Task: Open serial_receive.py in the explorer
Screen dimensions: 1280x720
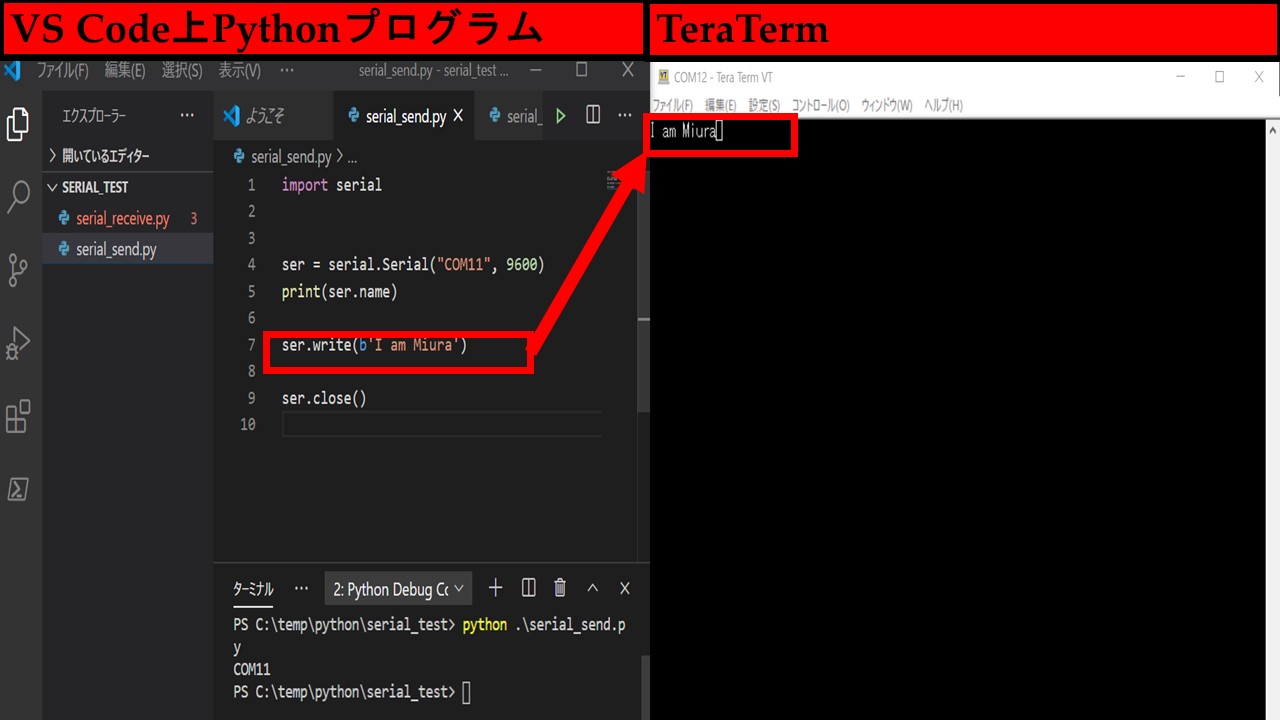Action: coord(123,218)
